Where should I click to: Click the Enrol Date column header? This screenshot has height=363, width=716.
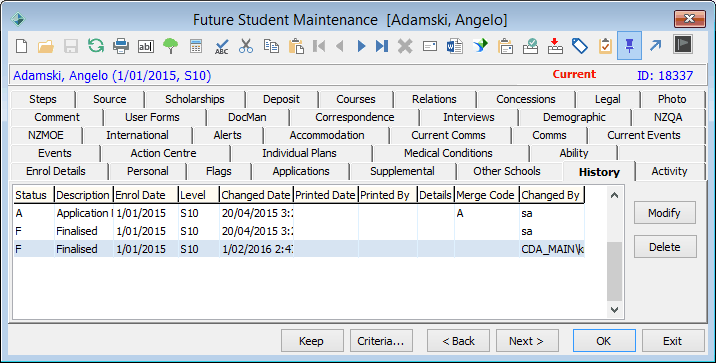[x=145, y=195]
